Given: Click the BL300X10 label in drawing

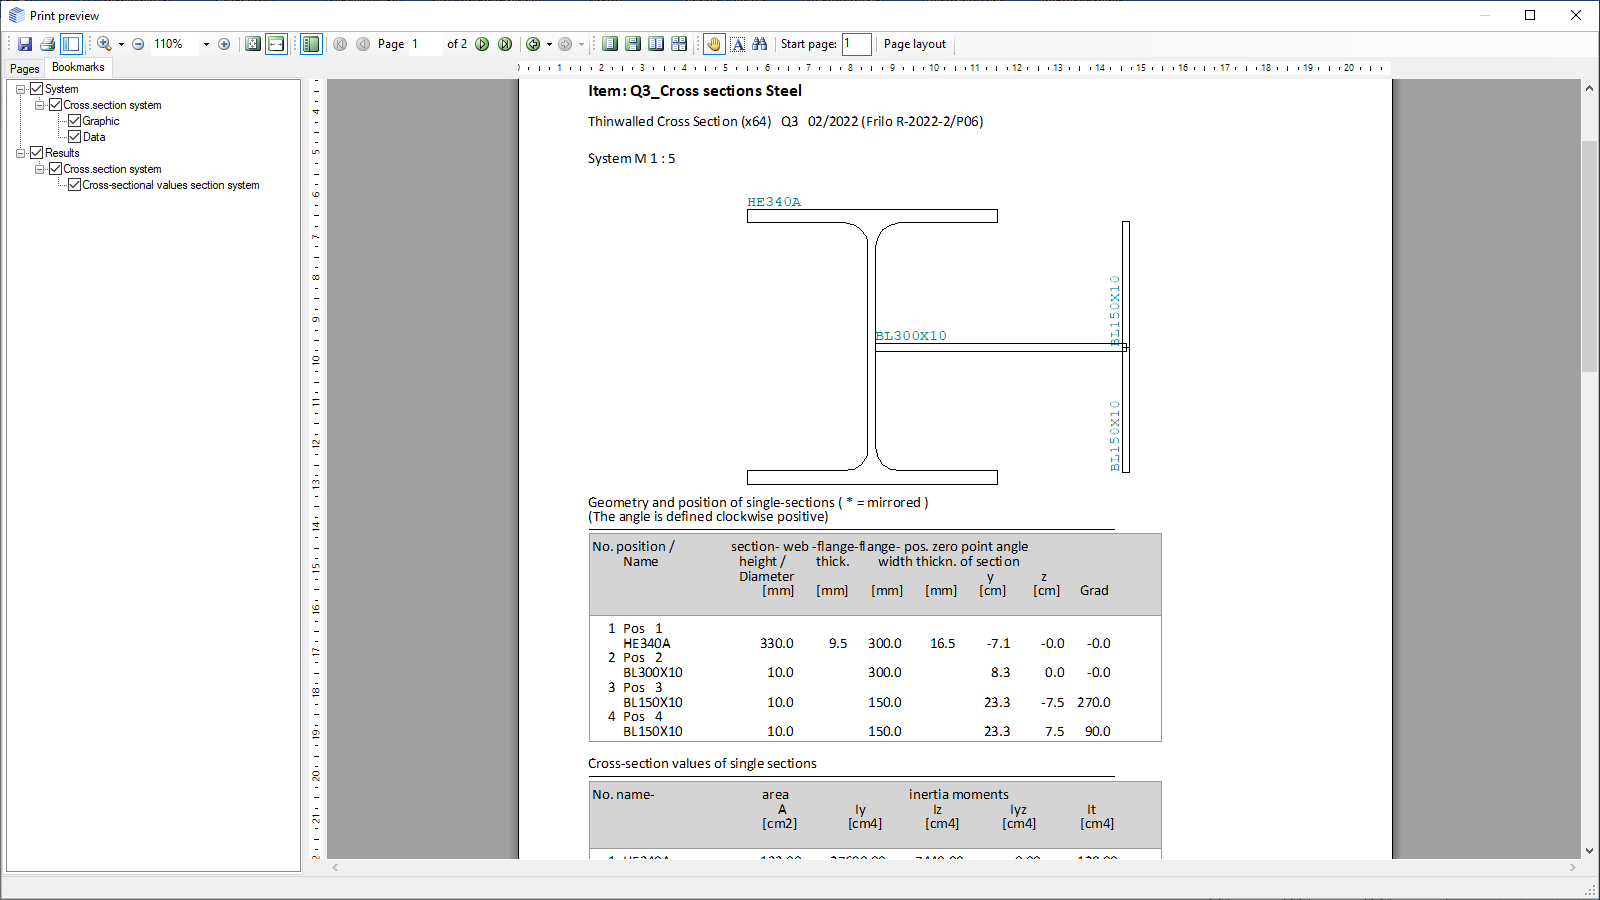Looking at the screenshot, I should pyautogui.click(x=911, y=336).
